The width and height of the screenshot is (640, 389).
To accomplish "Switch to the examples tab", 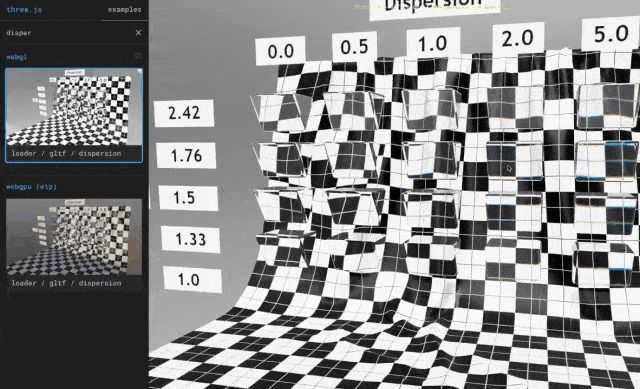I will click(x=124, y=10).
